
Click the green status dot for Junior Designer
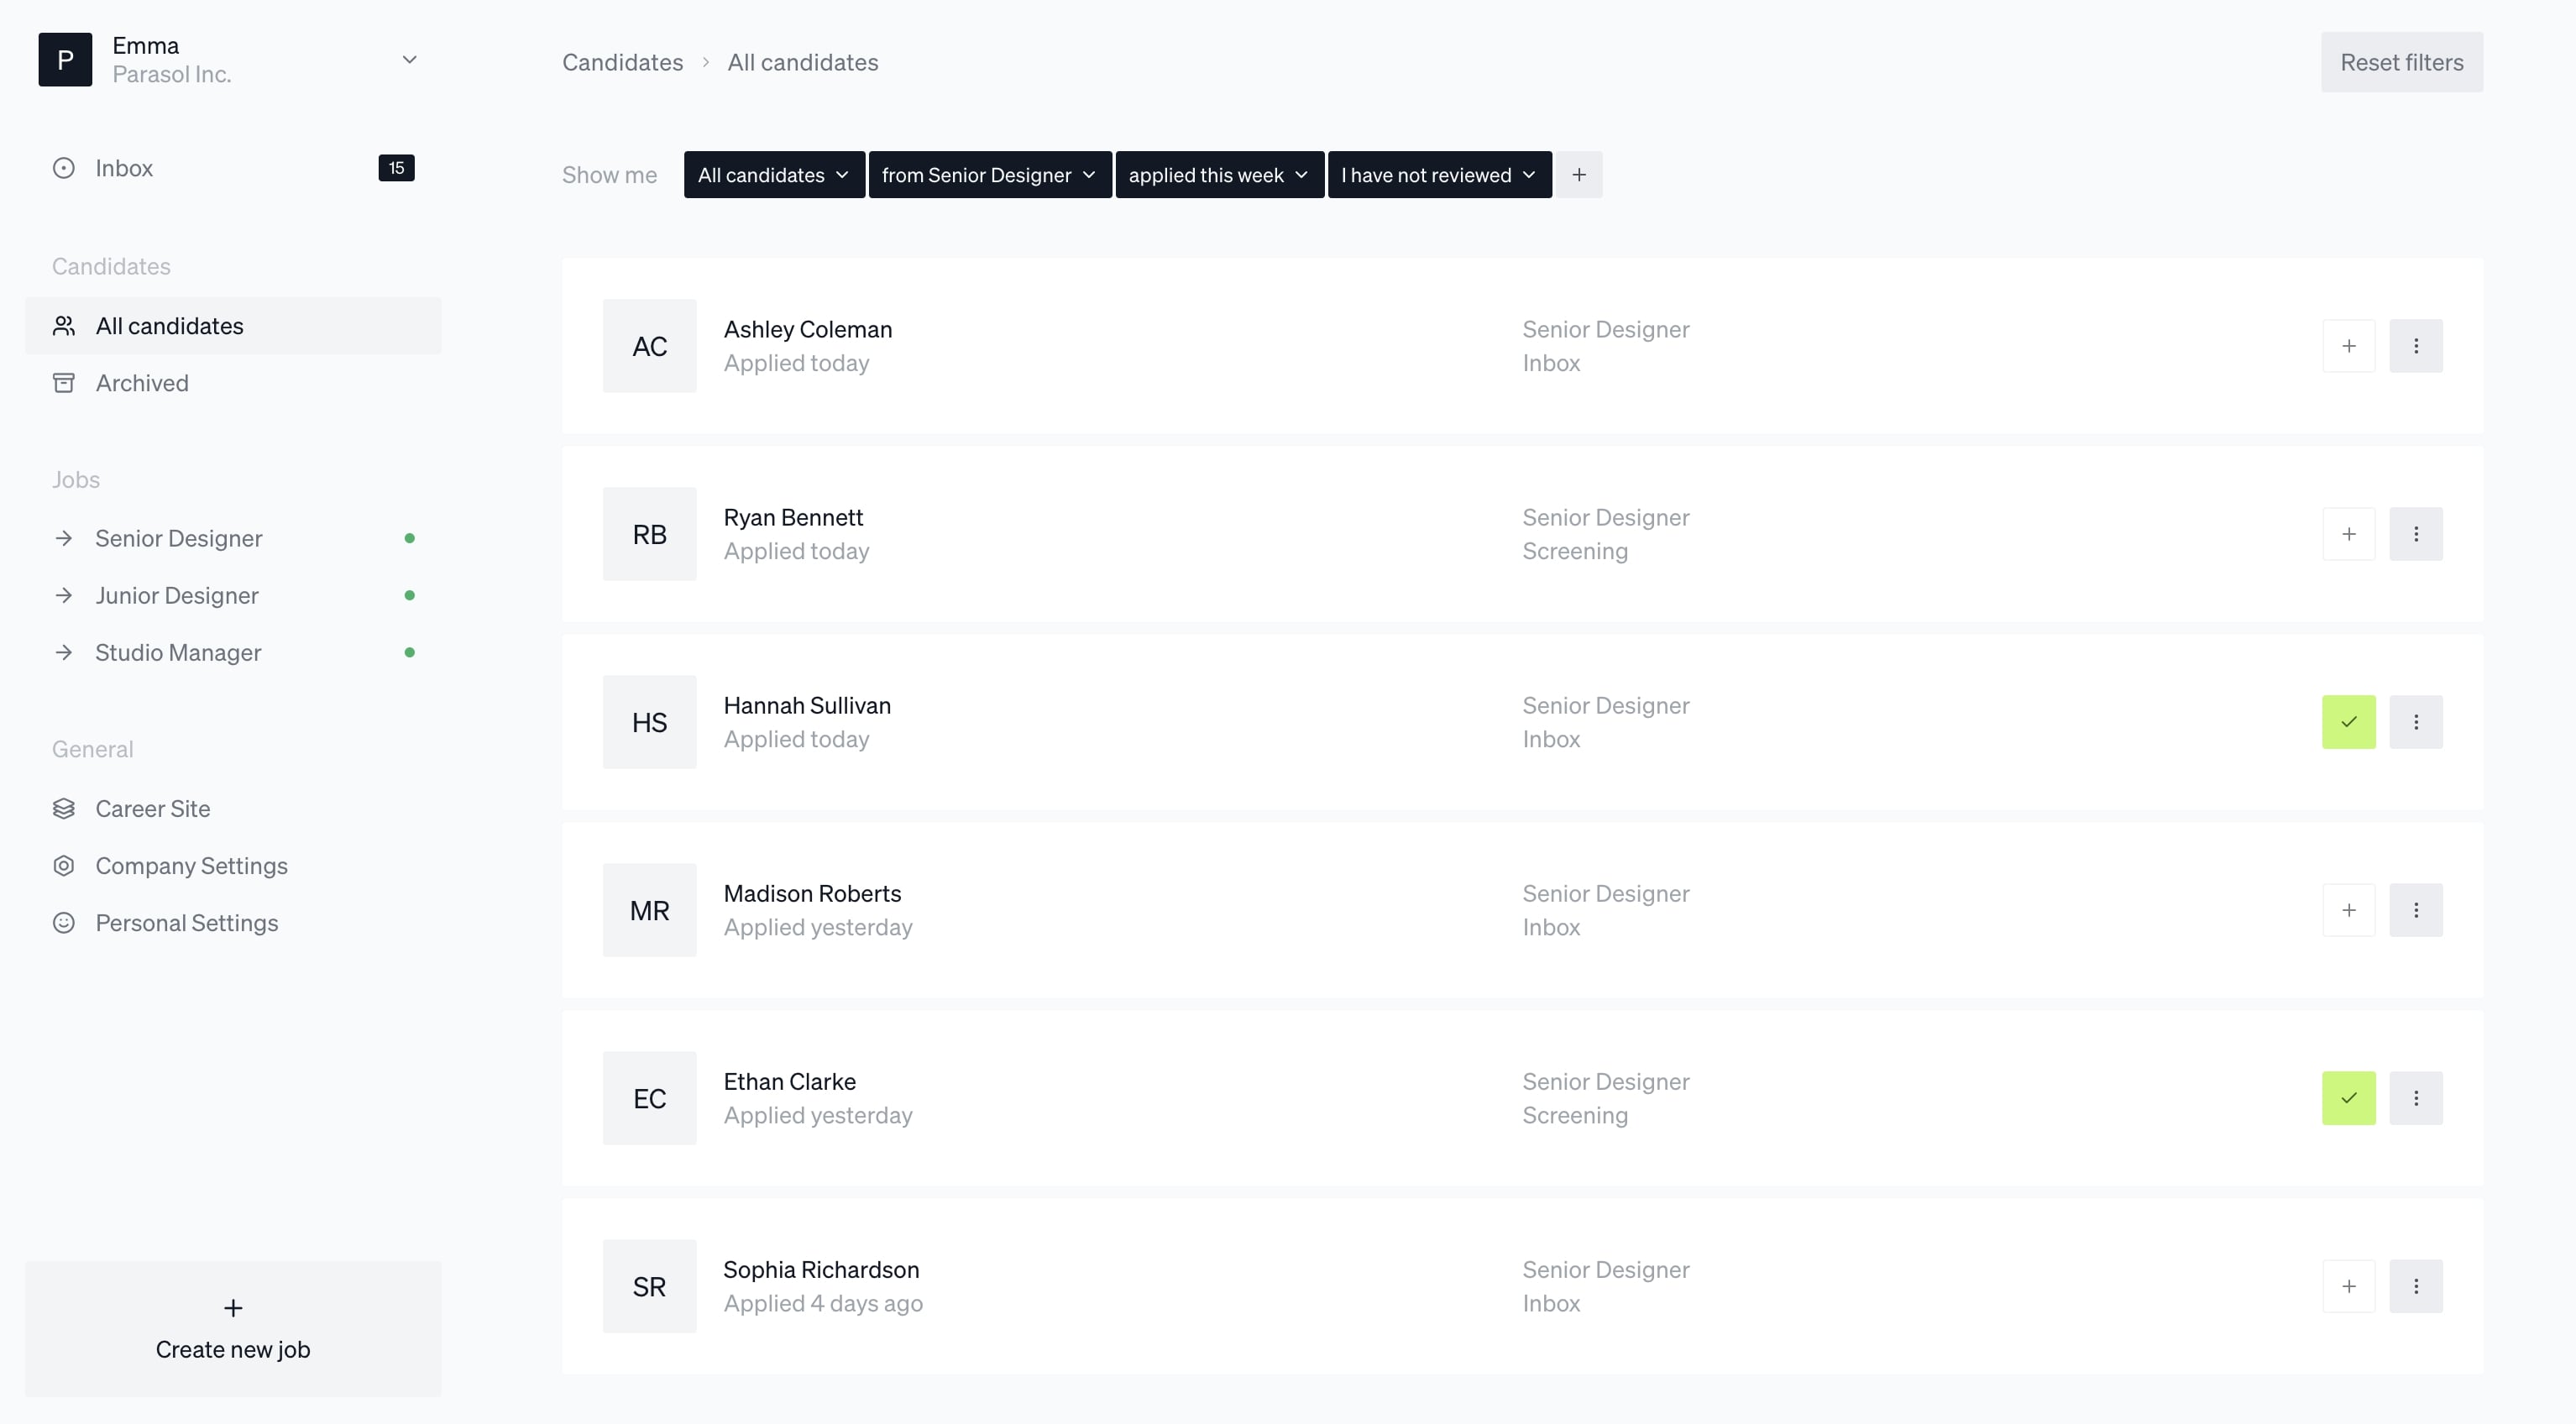pos(409,595)
